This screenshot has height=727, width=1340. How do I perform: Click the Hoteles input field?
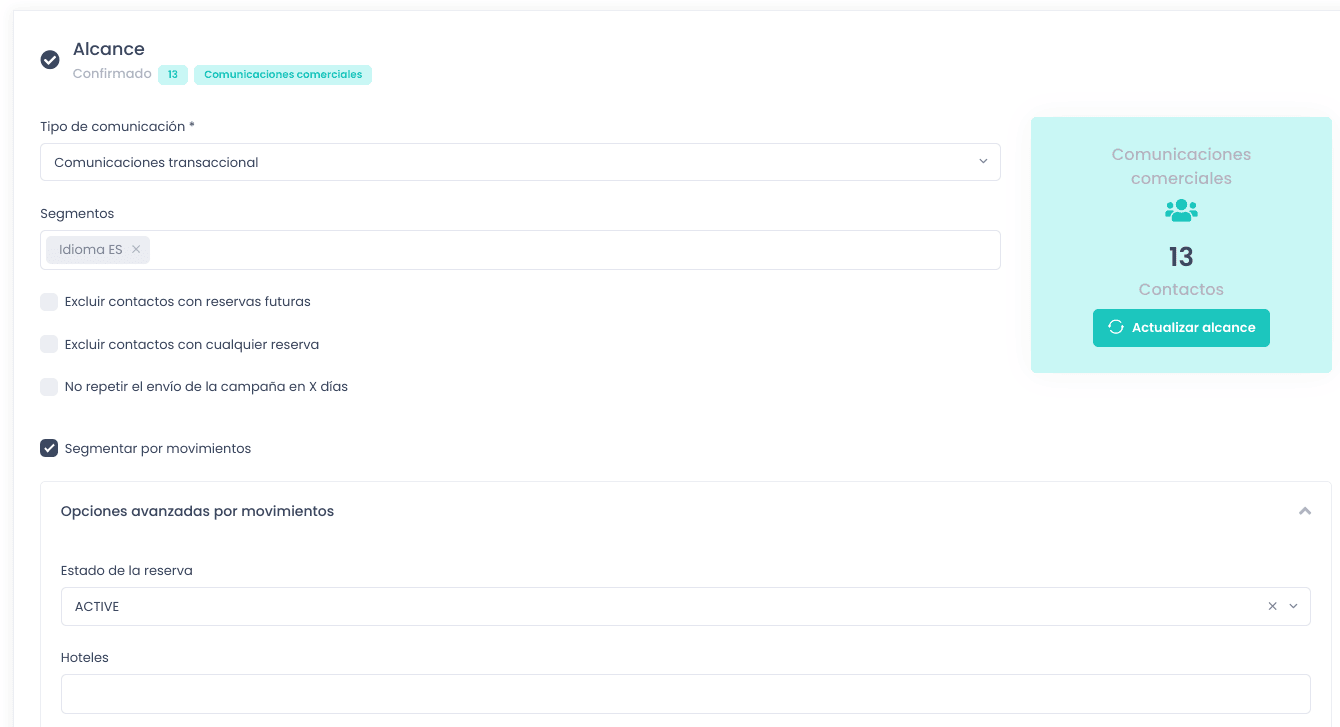pos(686,694)
